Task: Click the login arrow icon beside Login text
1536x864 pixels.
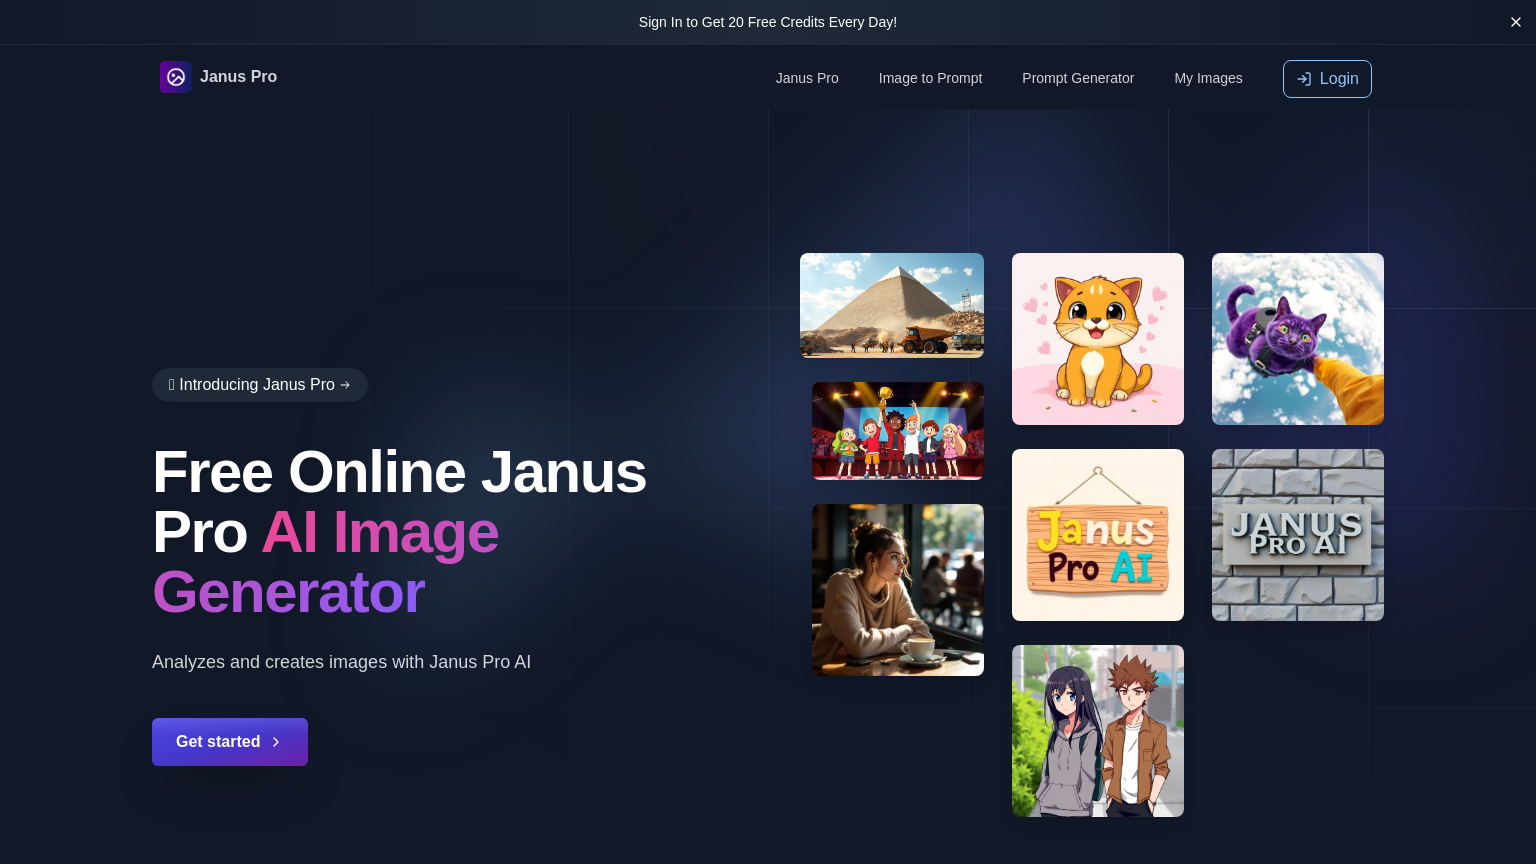Action: point(1304,79)
